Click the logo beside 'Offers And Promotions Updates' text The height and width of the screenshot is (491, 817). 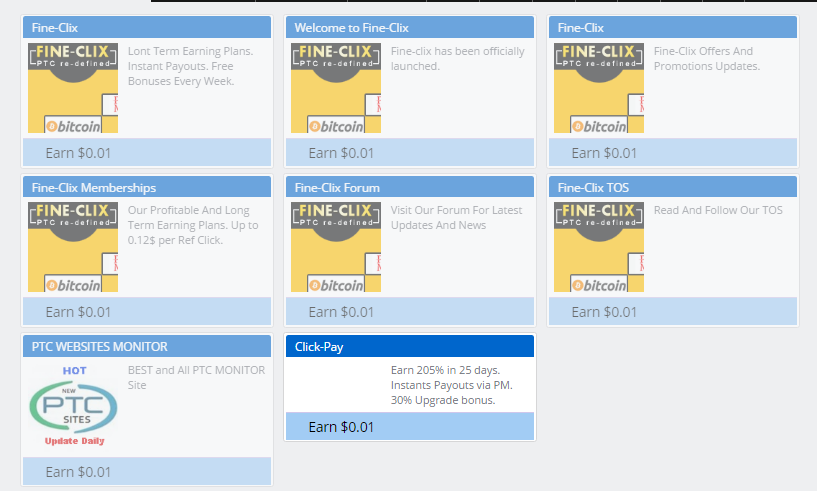tap(598, 88)
